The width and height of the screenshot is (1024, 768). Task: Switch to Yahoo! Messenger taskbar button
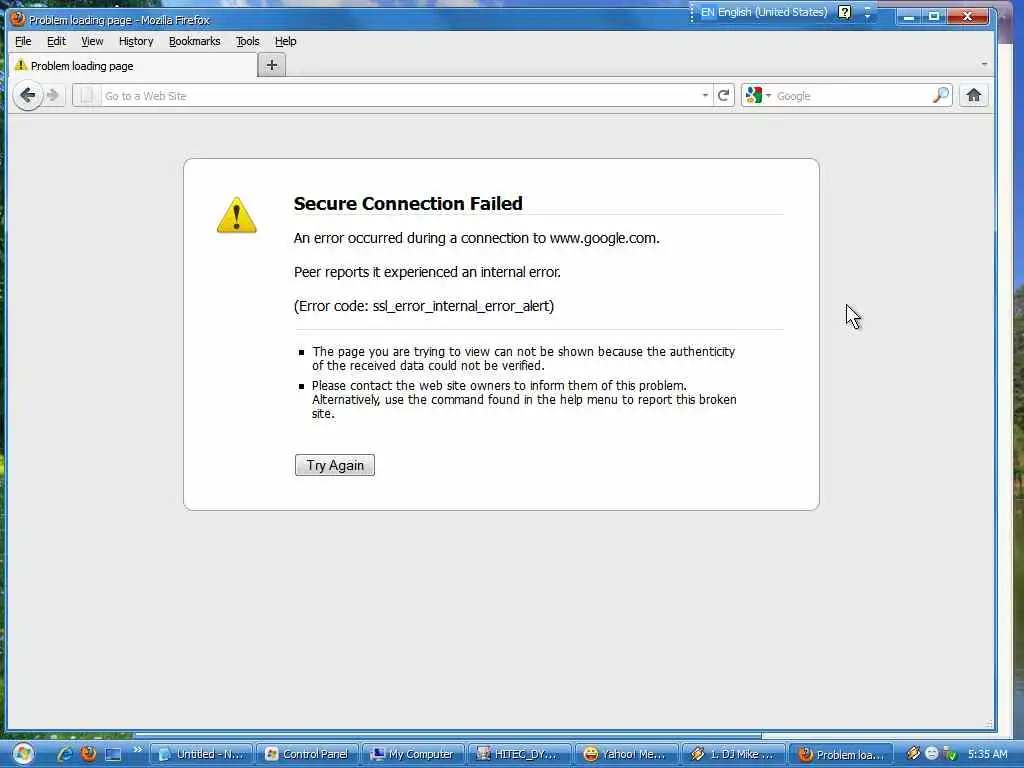click(626, 754)
